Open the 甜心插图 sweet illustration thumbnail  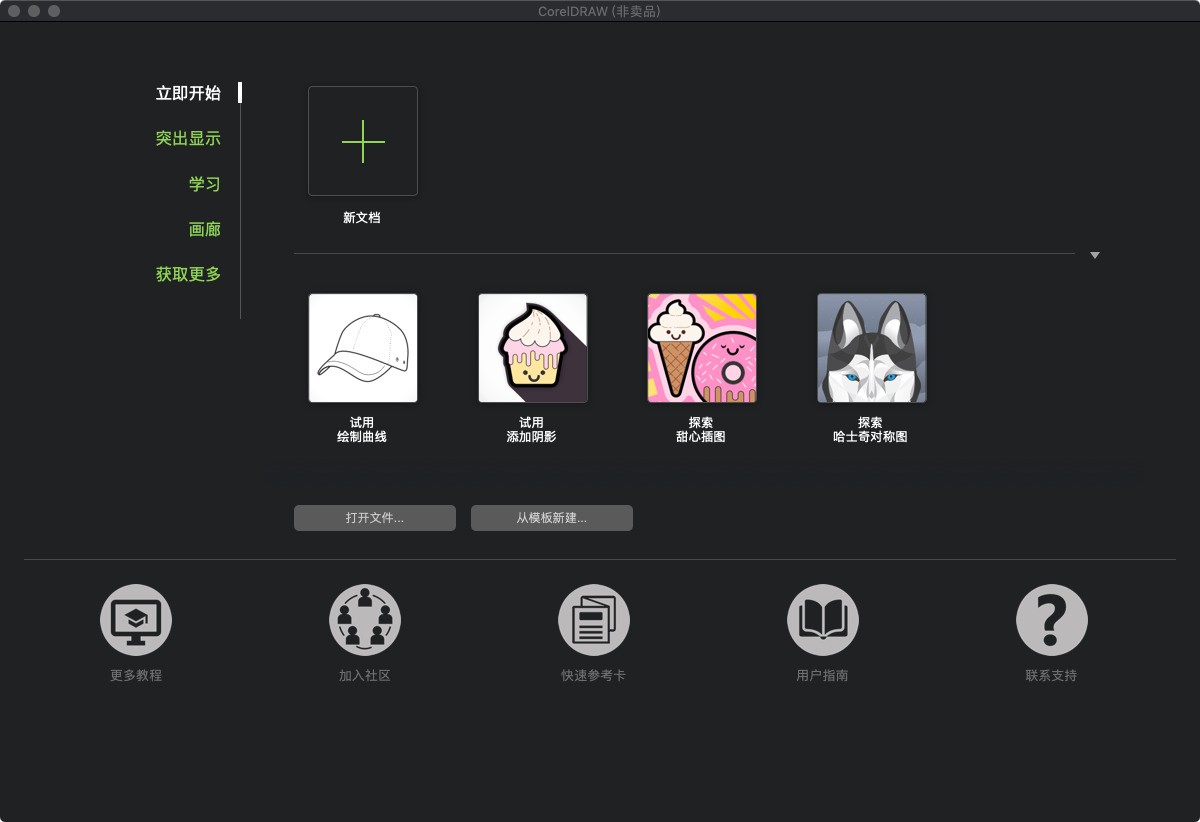(701, 347)
